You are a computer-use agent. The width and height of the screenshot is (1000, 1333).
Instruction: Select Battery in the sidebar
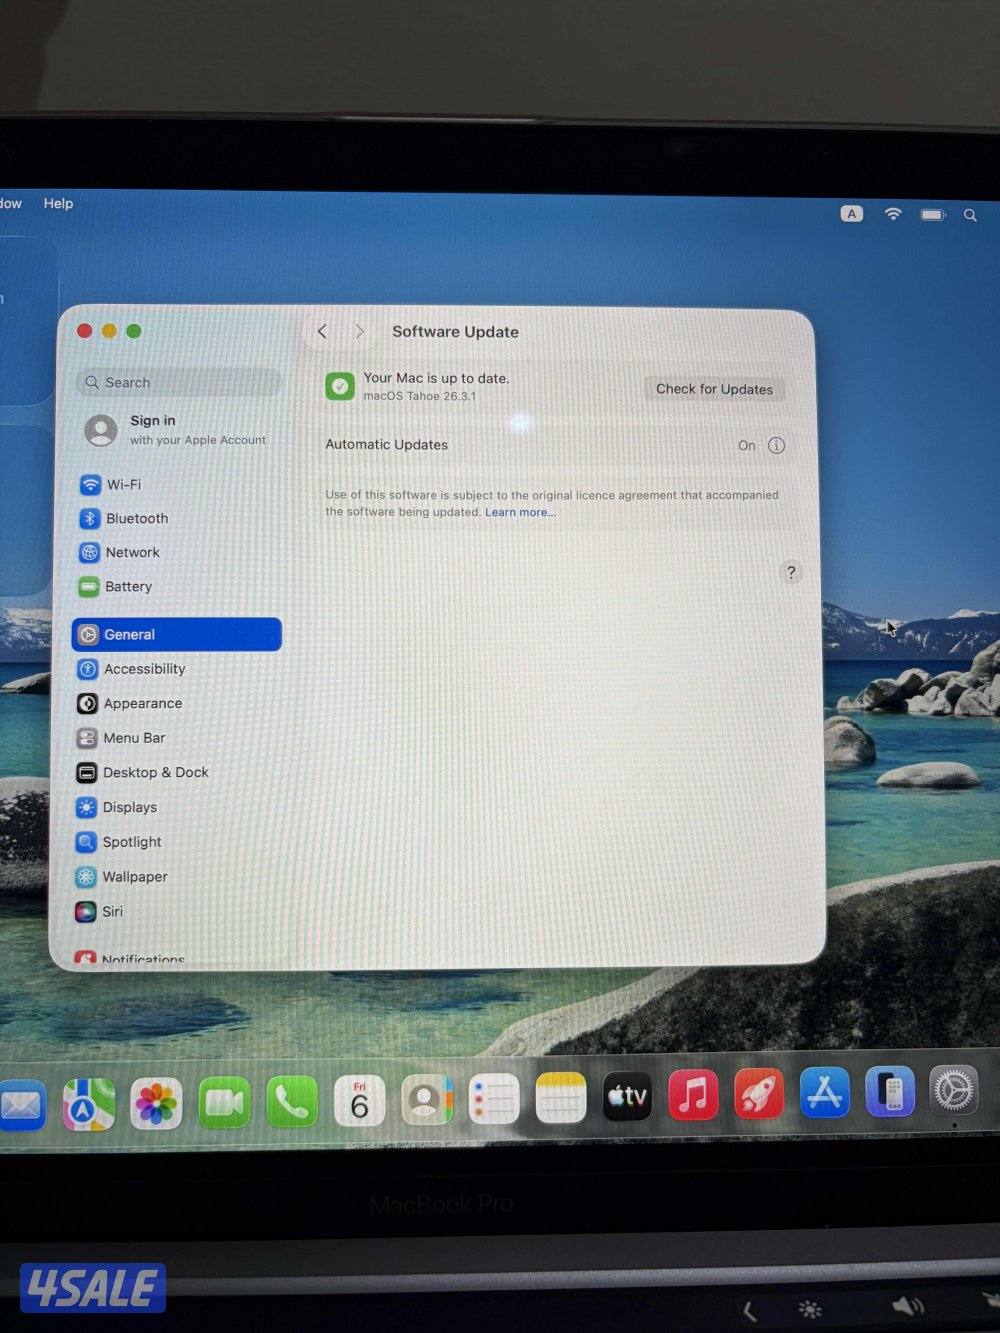click(128, 587)
